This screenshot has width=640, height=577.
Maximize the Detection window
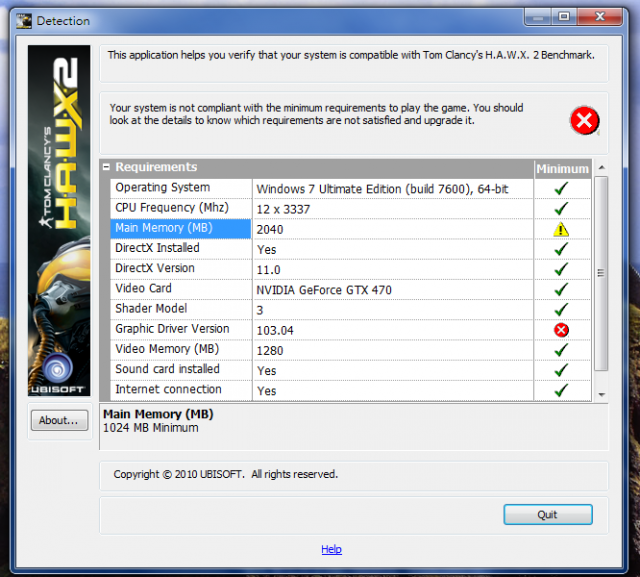pos(564,17)
